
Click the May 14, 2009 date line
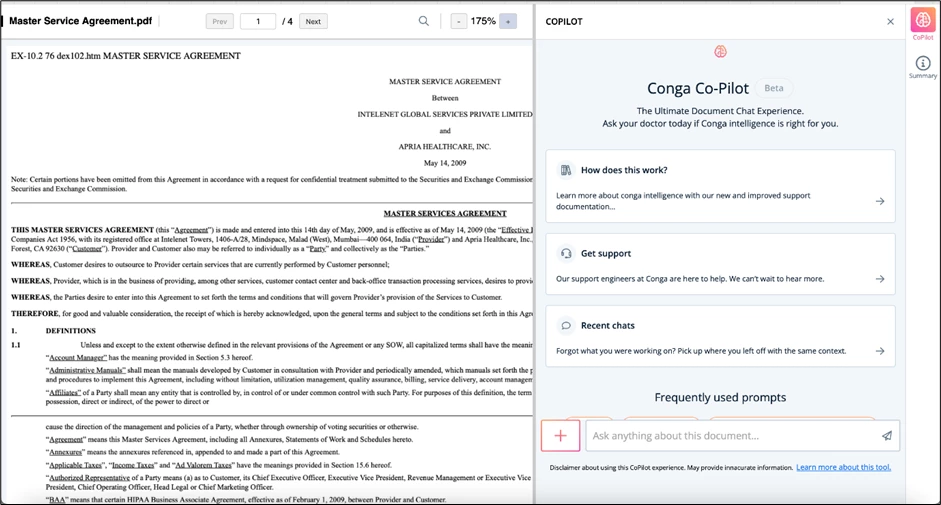click(x=445, y=163)
